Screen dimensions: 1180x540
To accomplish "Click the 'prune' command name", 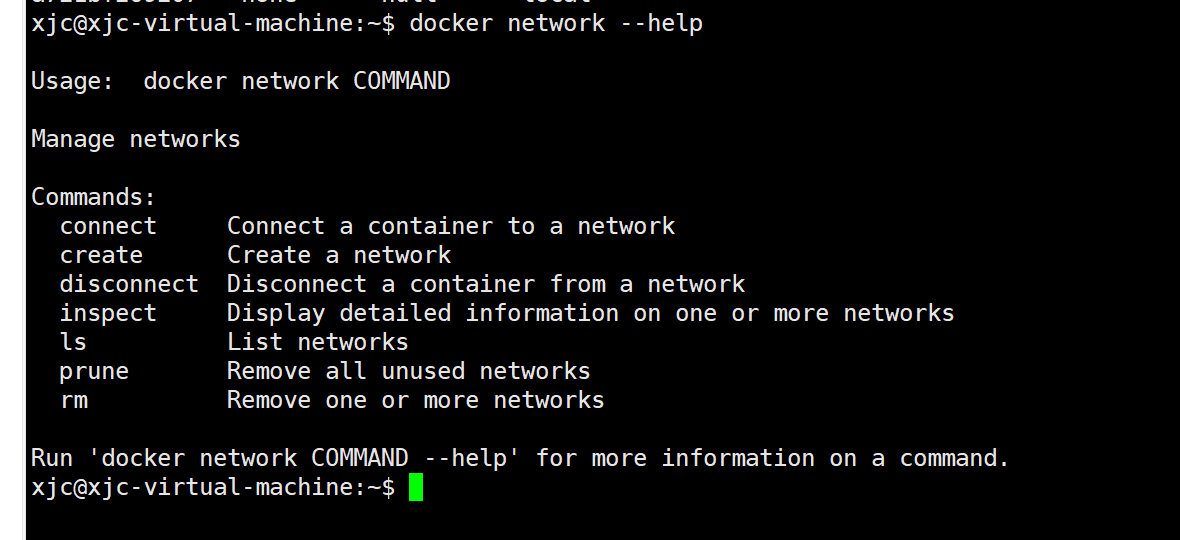I will pos(94,372).
